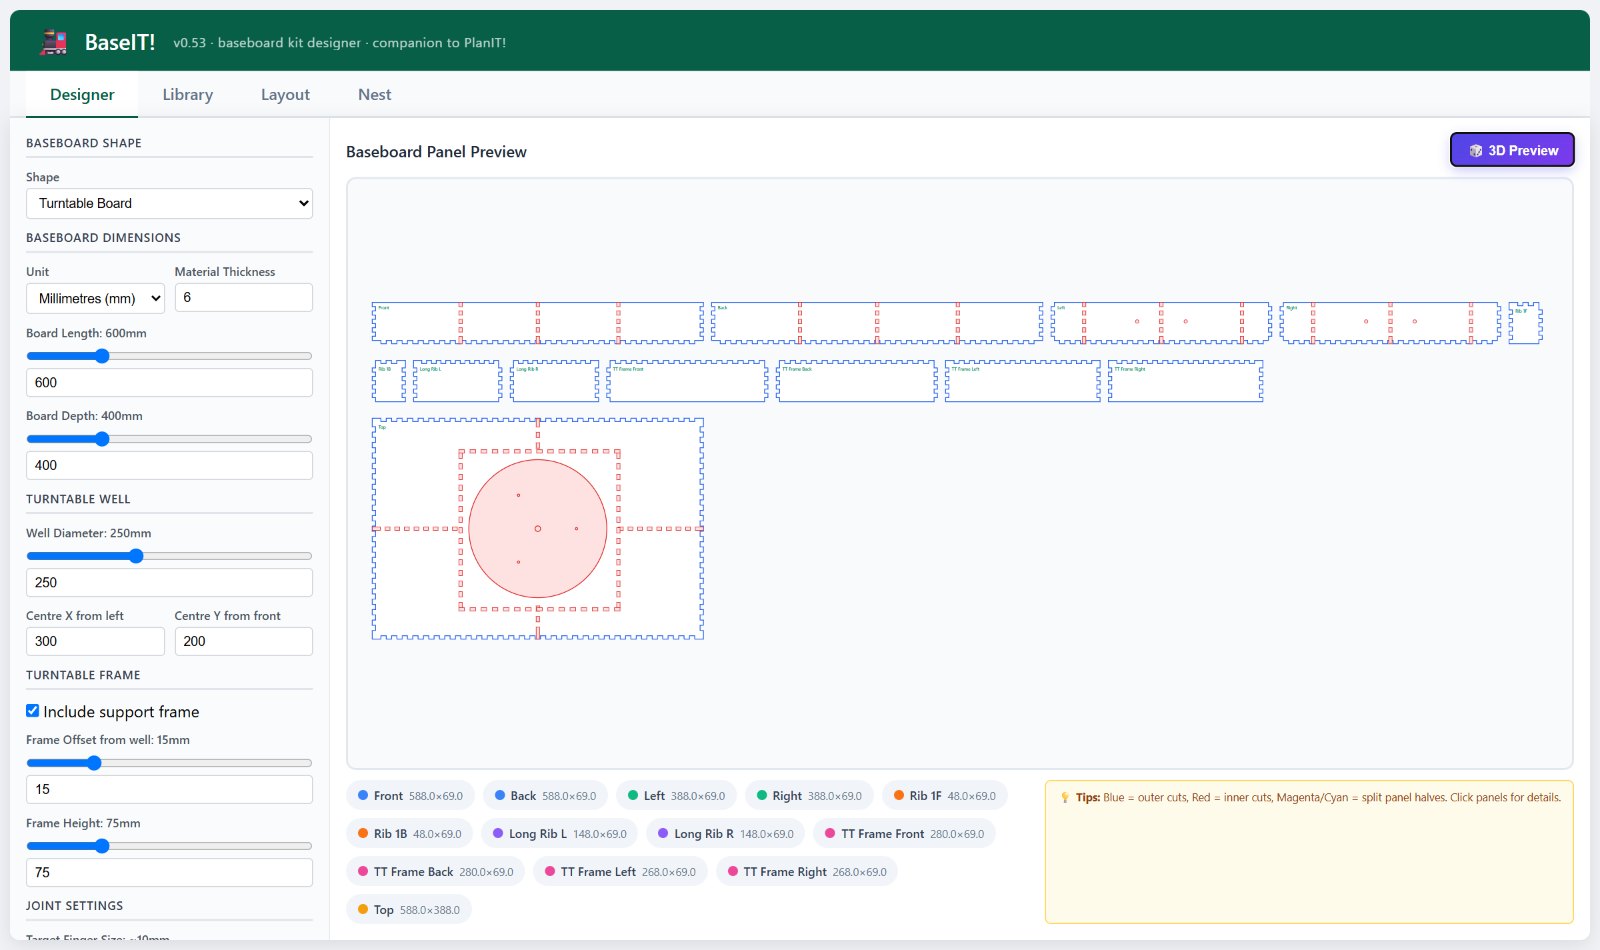Select the Long Rib L panel chip
The width and height of the screenshot is (1600, 950).
click(559, 834)
